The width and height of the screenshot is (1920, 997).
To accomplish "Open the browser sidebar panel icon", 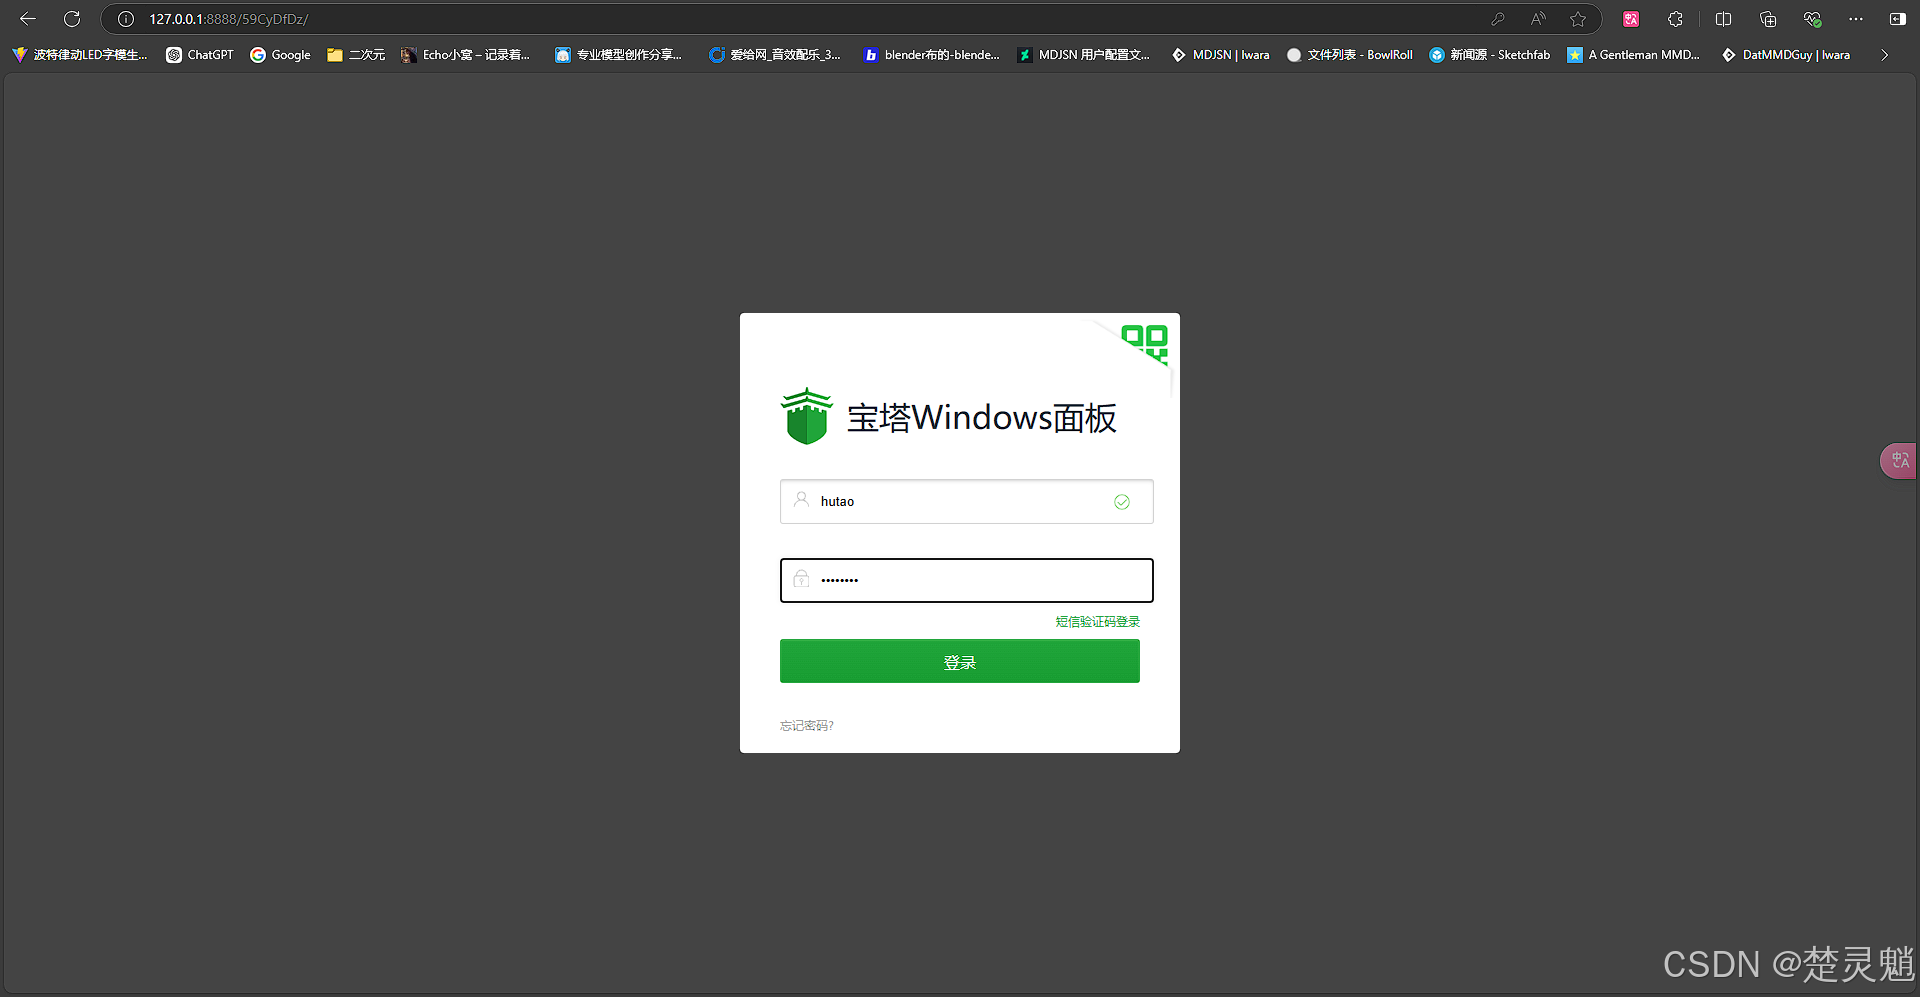I will tap(1897, 19).
